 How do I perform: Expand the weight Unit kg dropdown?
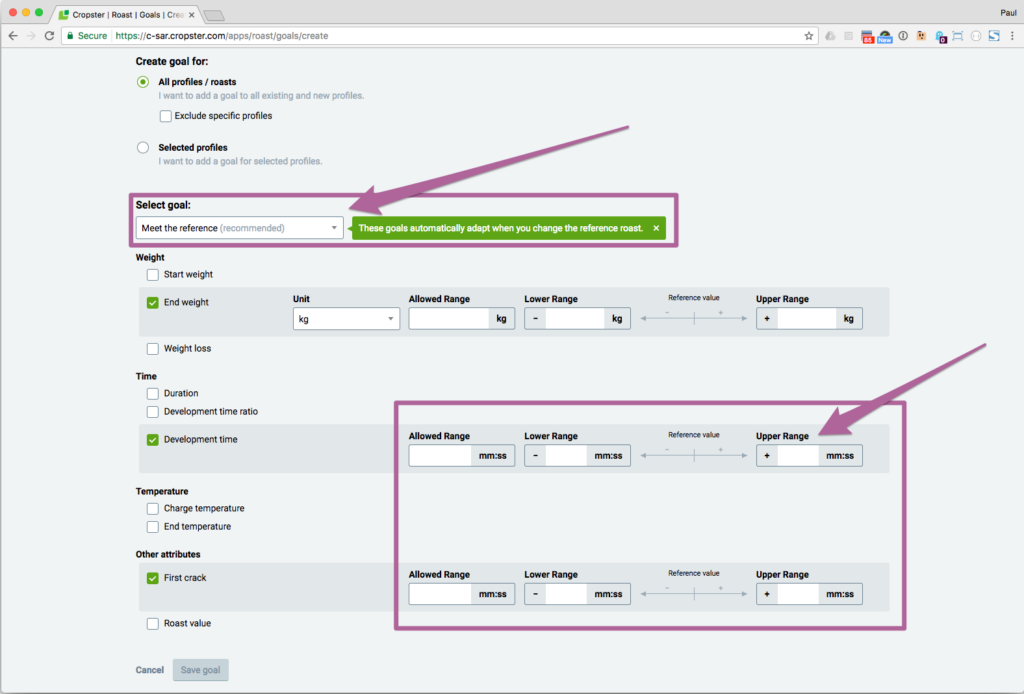coord(346,319)
